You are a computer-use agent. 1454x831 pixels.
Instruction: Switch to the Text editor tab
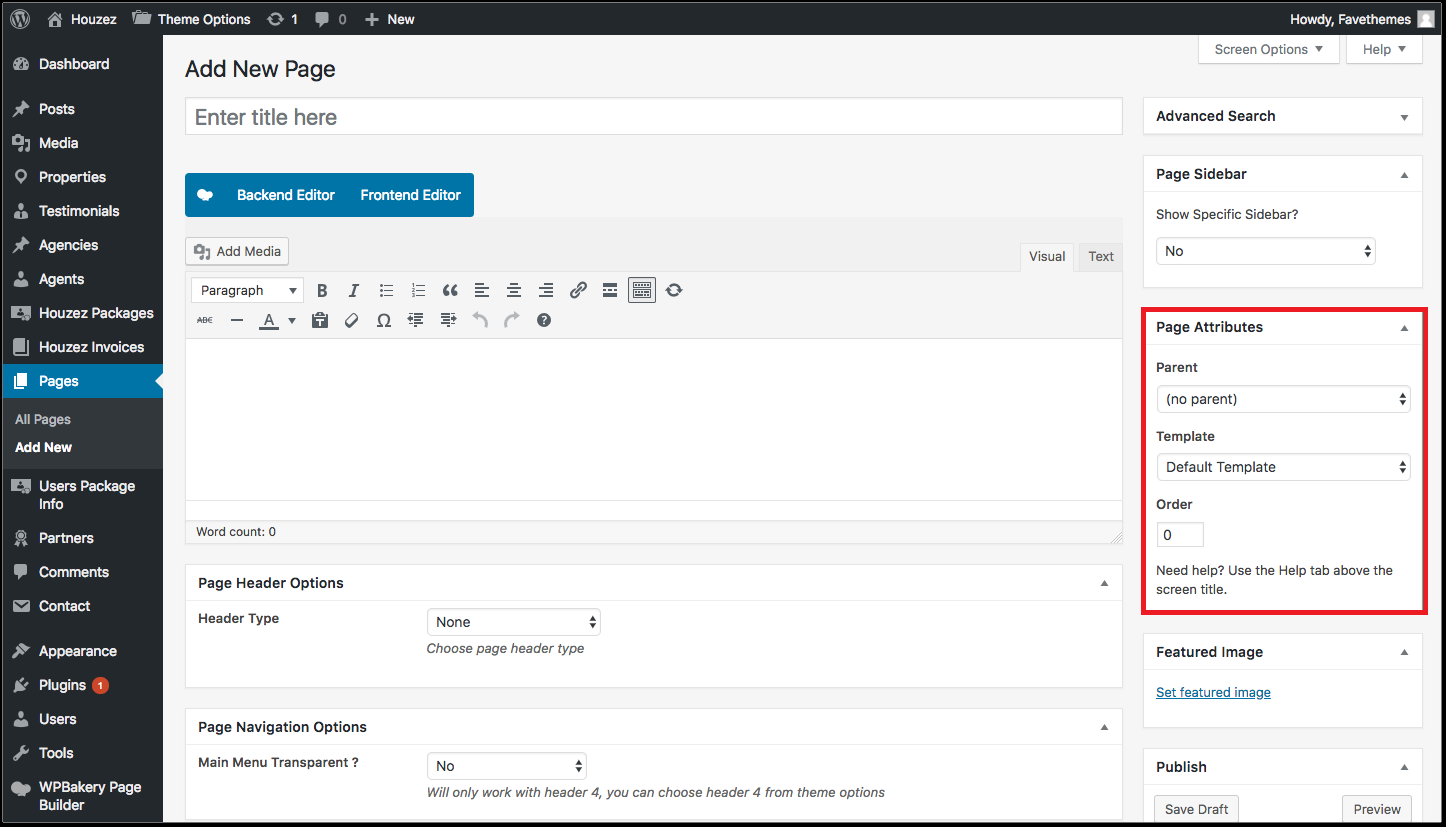click(x=1101, y=257)
